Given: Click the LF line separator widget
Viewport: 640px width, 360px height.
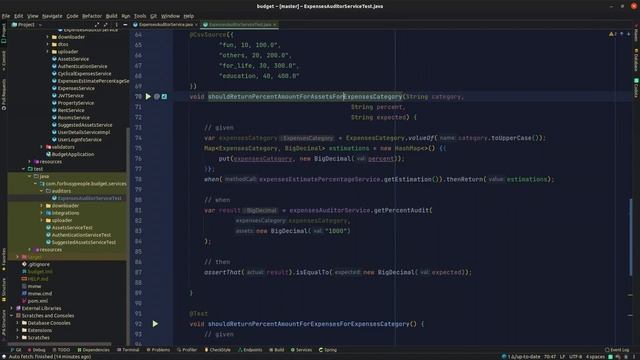Looking at the screenshot, I should click(562, 357).
